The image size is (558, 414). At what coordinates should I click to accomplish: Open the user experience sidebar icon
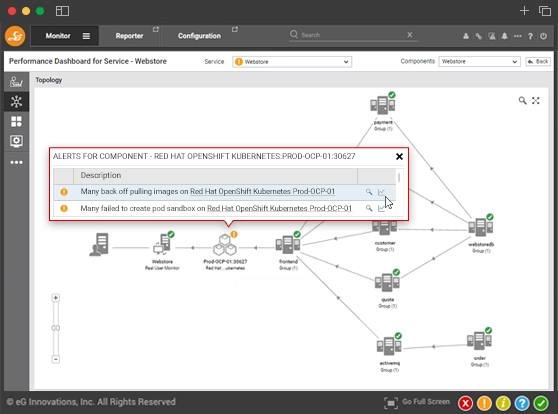pyautogui.click(x=16, y=82)
